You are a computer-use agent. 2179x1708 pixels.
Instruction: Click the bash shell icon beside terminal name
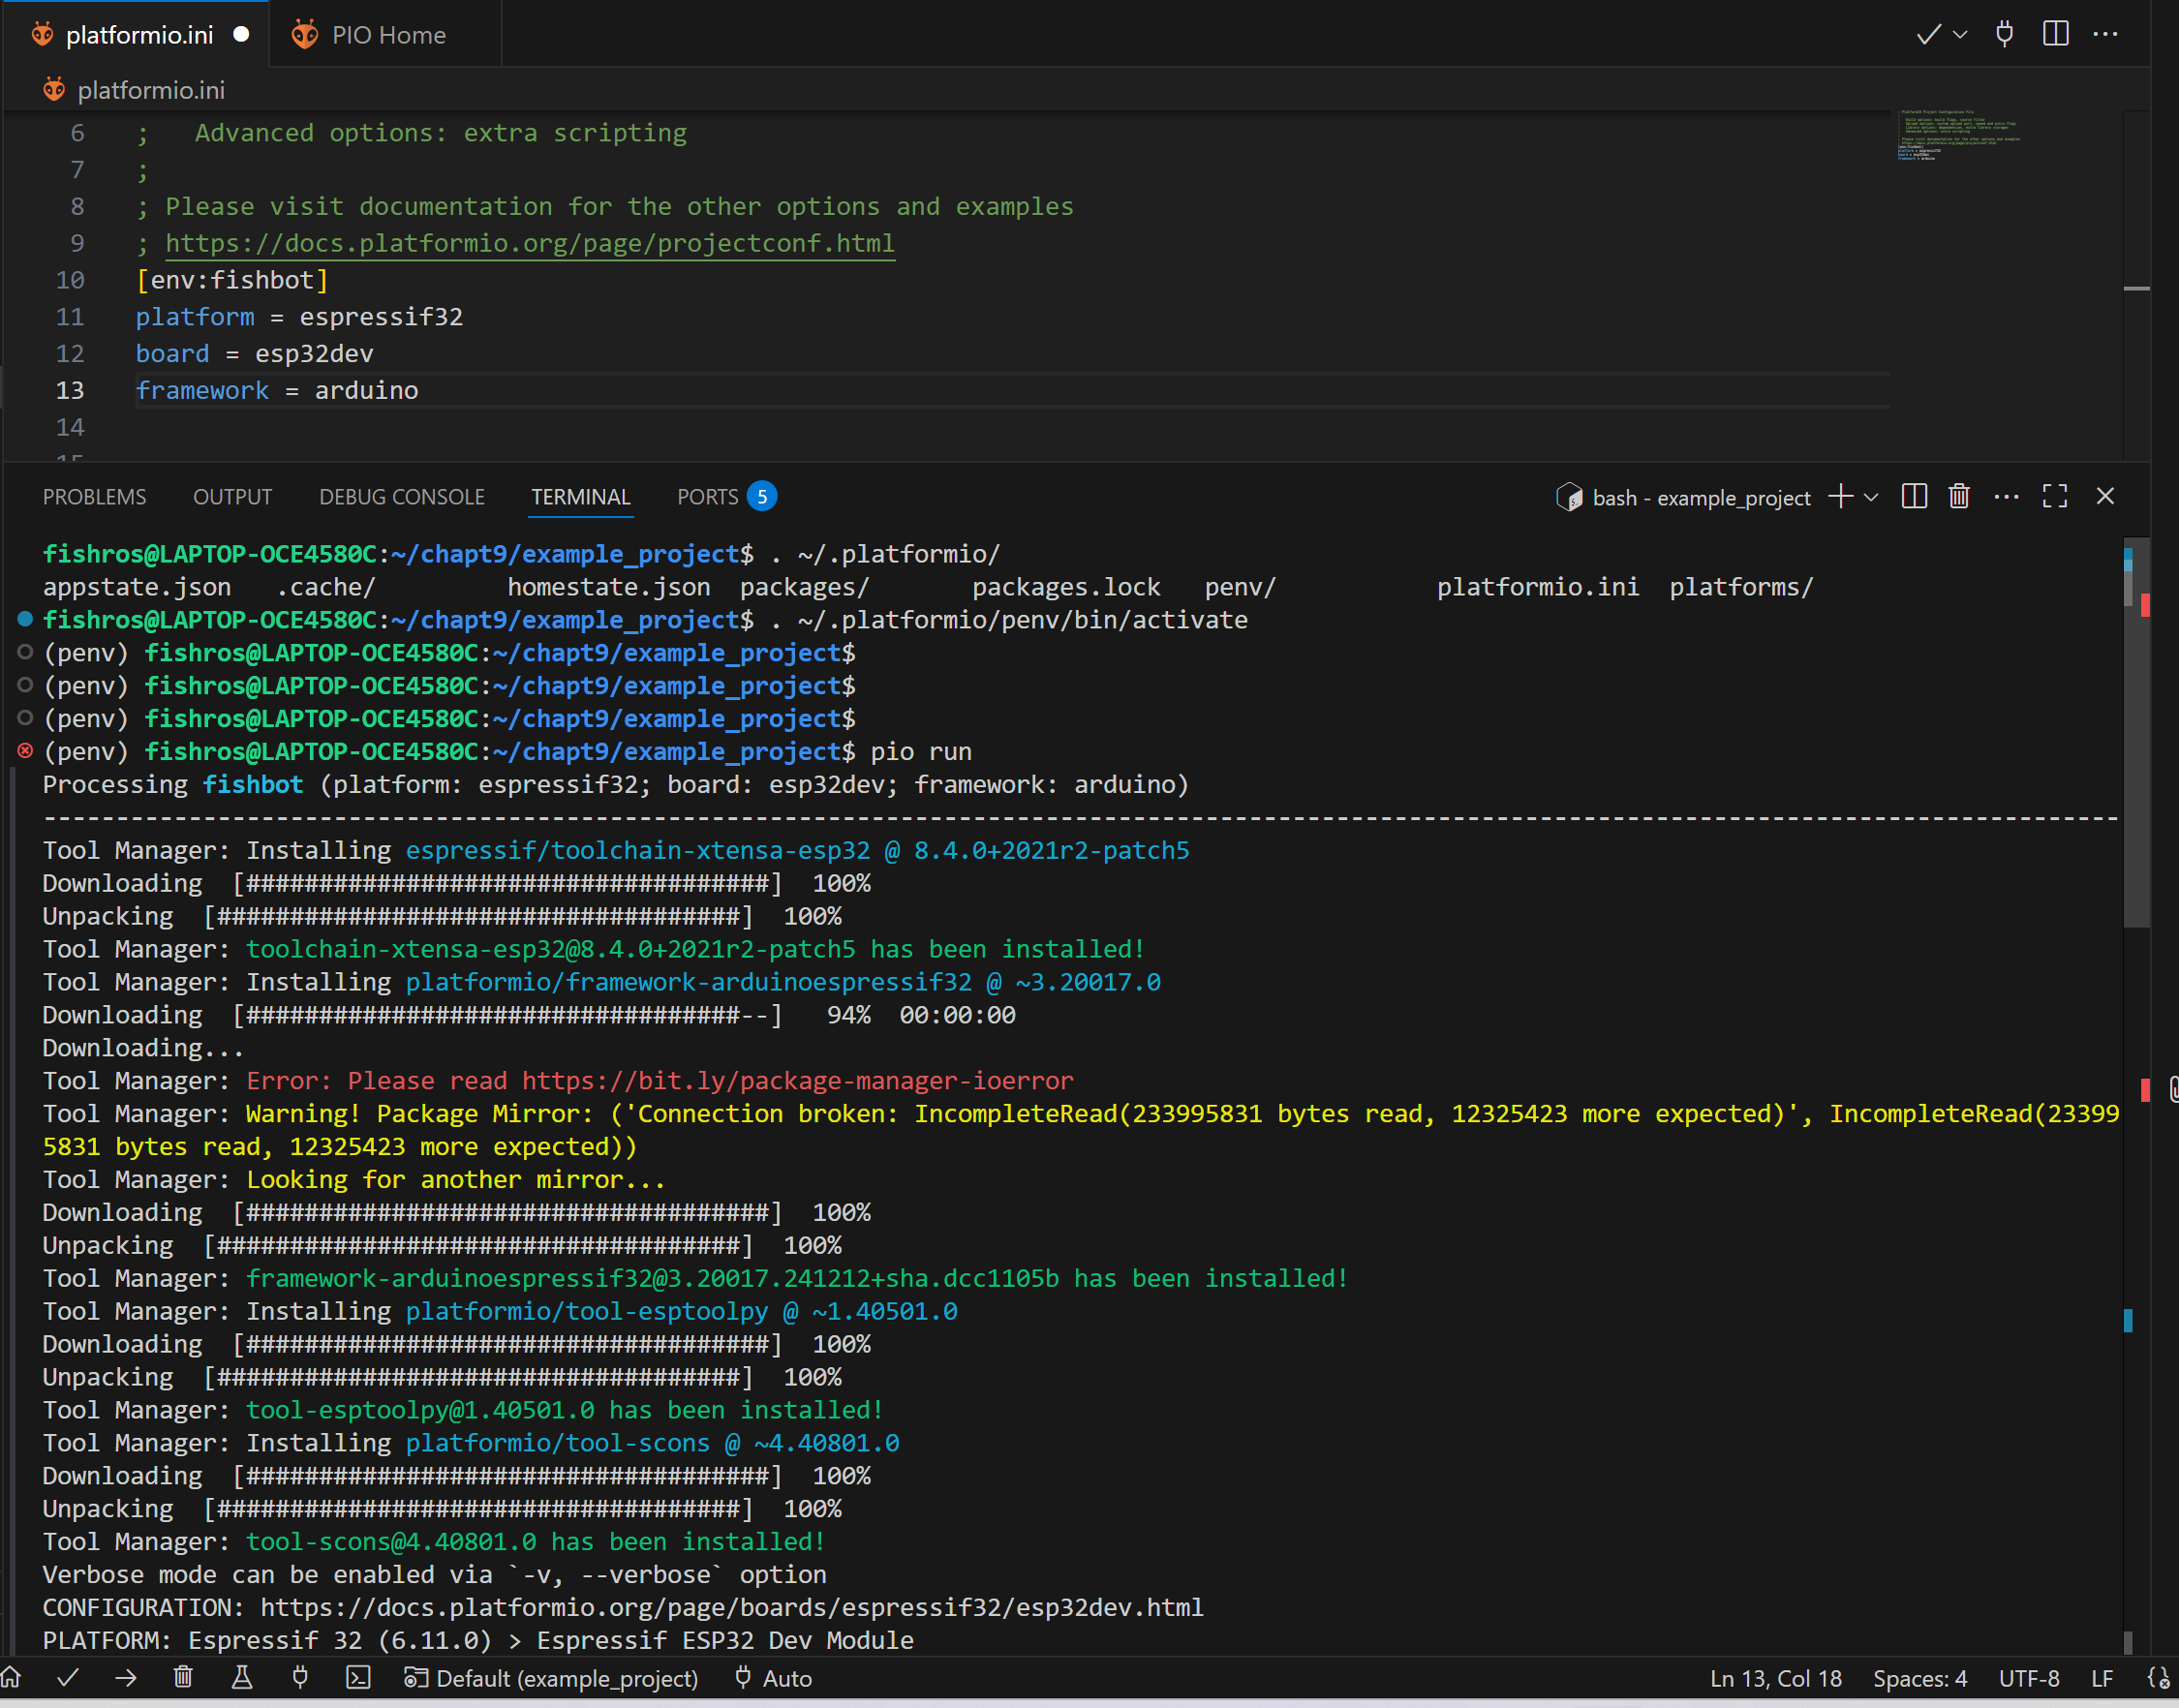pos(1569,497)
